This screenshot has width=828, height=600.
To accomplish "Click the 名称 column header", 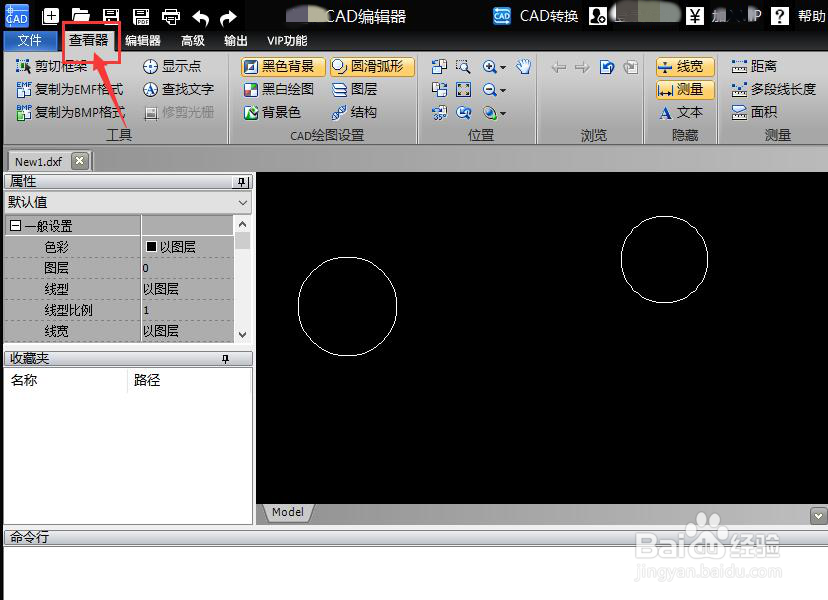I will [65, 380].
